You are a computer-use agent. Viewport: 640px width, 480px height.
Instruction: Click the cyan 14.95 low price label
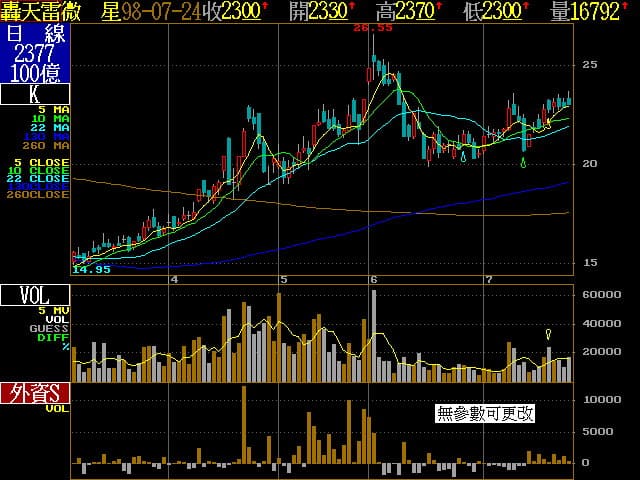pos(91,269)
